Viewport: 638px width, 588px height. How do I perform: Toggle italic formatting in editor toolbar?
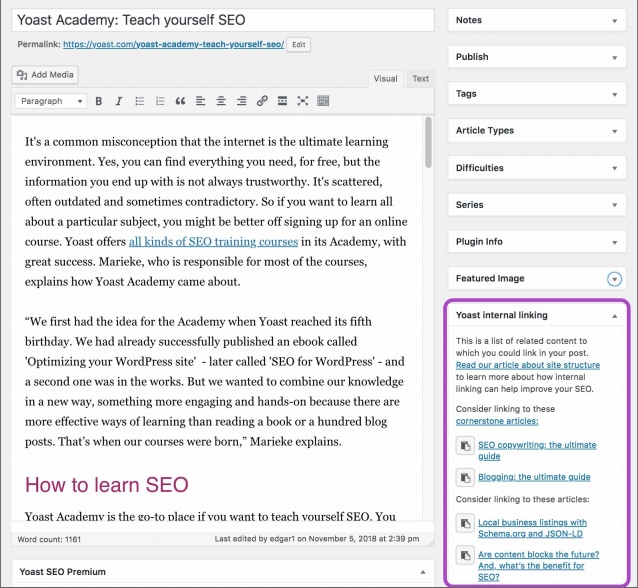point(118,101)
